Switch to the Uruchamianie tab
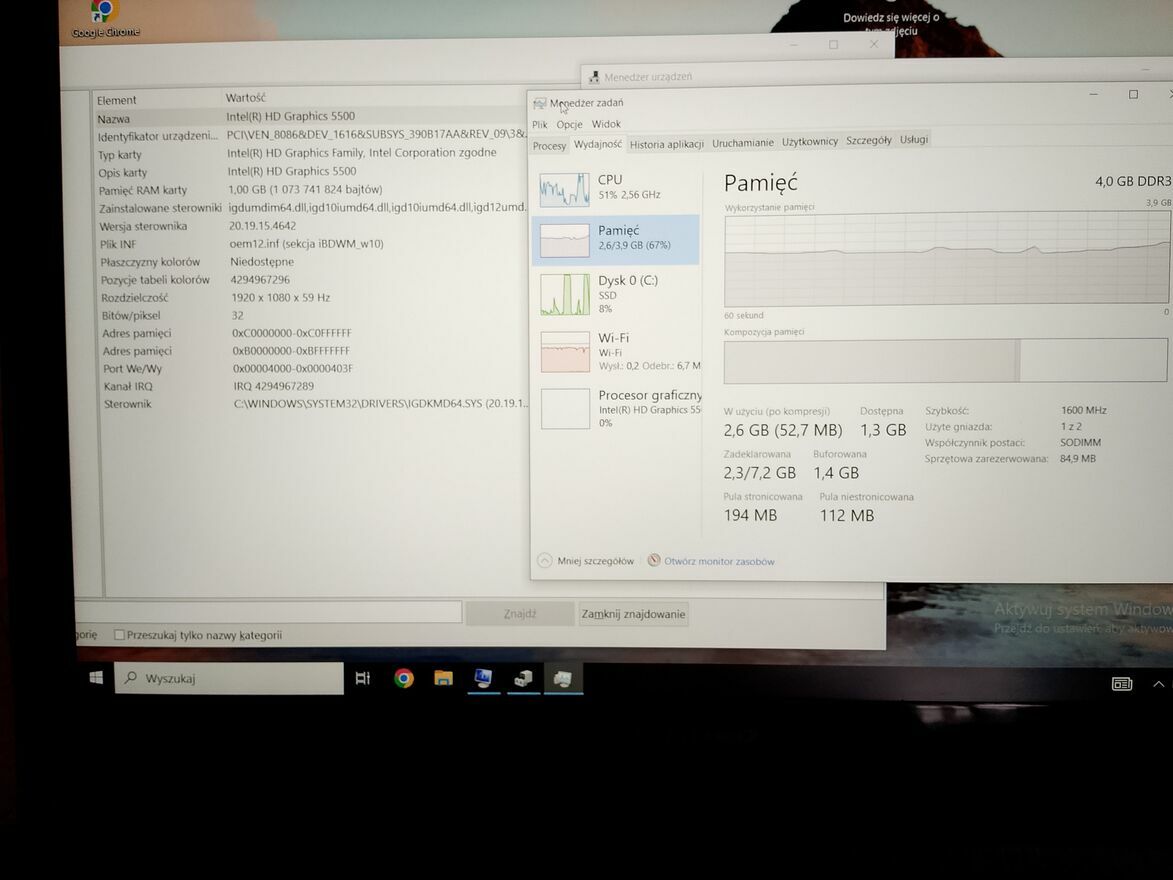This screenshot has width=1173, height=880. (x=742, y=143)
